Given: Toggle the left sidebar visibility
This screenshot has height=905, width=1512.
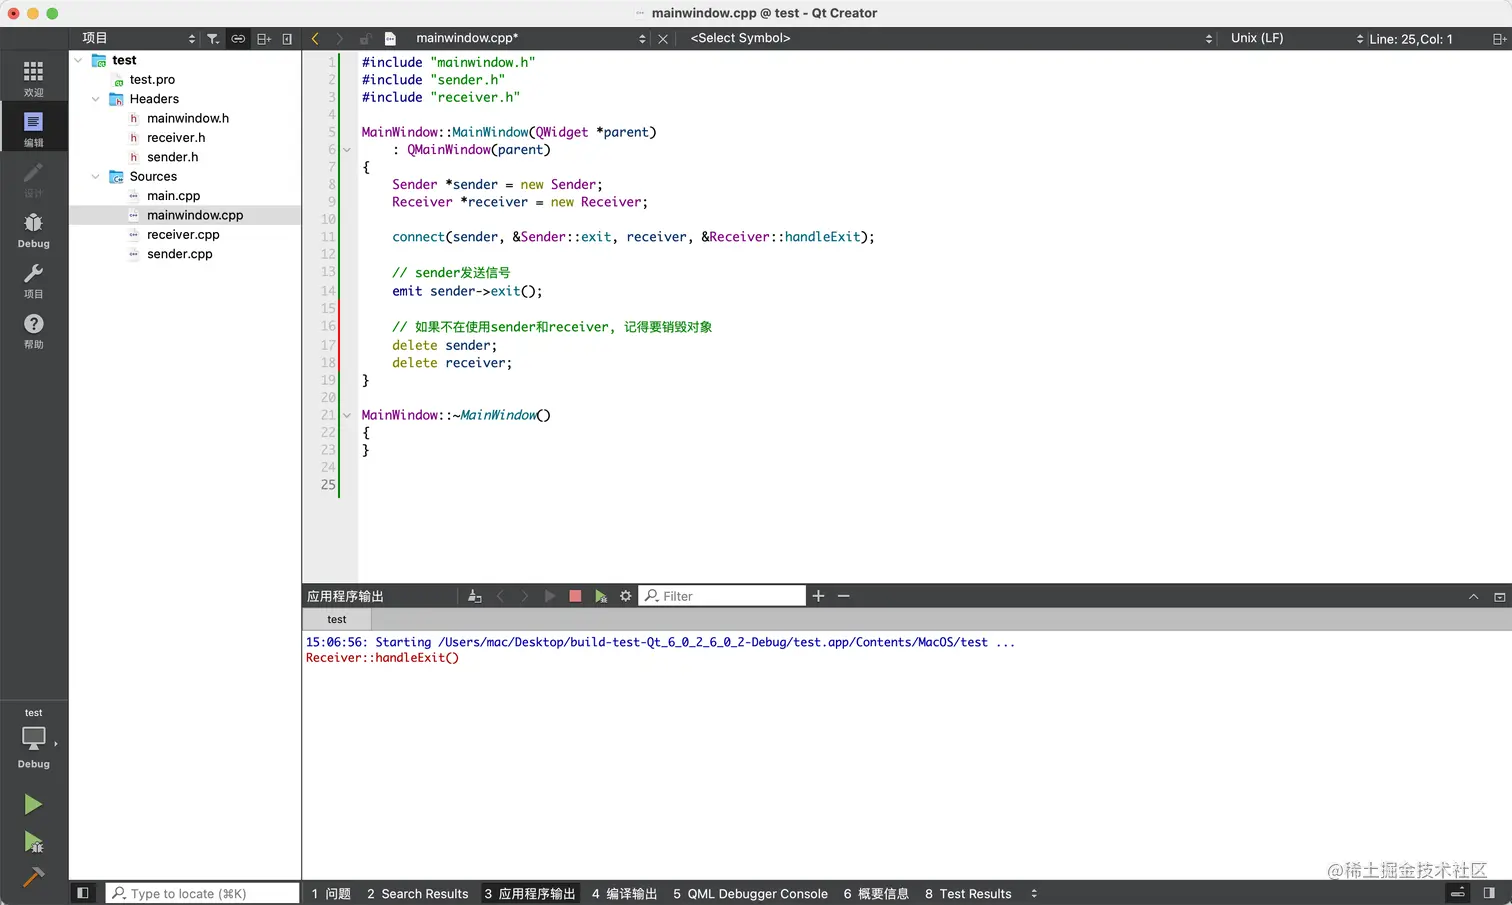Looking at the screenshot, I should [83, 893].
